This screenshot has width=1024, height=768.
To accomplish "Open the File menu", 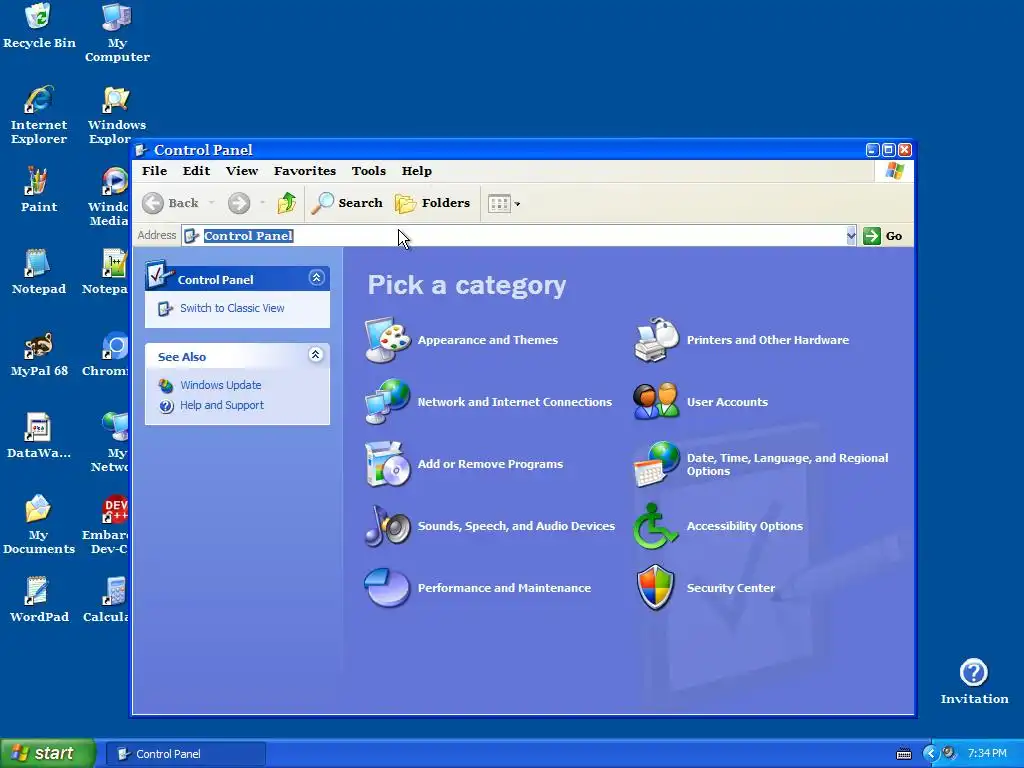I will click(x=155, y=170).
